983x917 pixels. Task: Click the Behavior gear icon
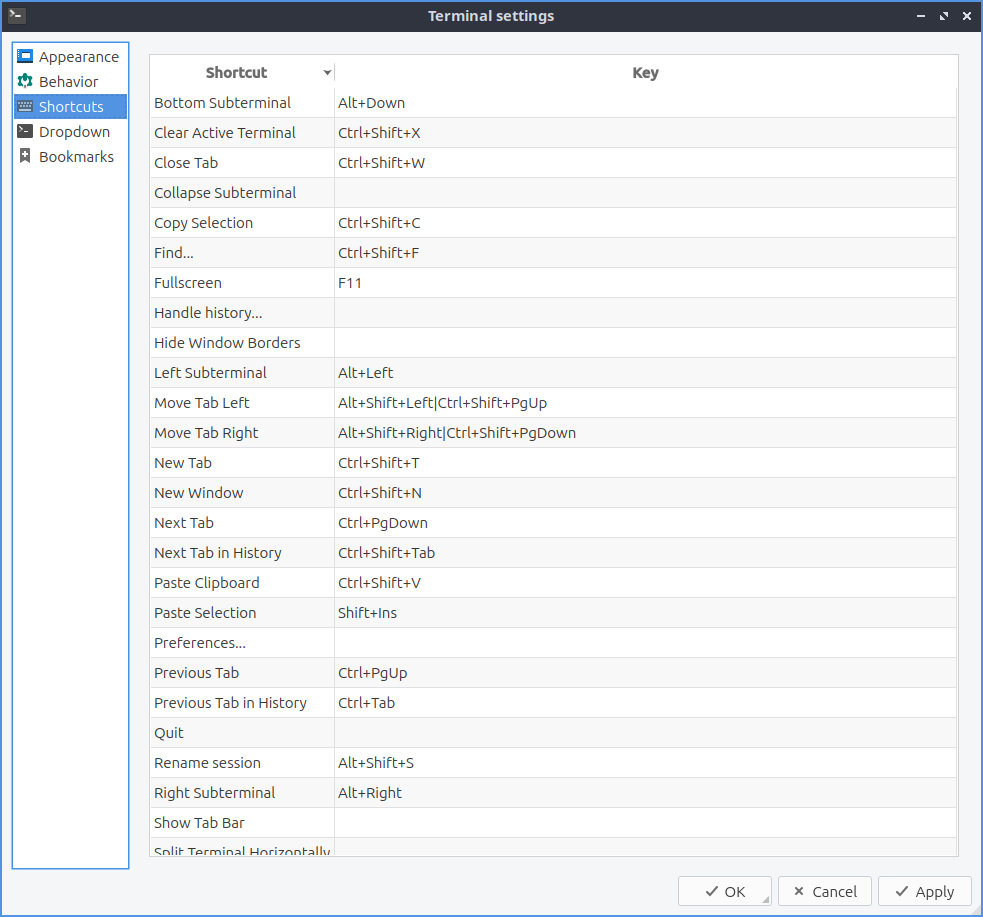tap(25, 82)
